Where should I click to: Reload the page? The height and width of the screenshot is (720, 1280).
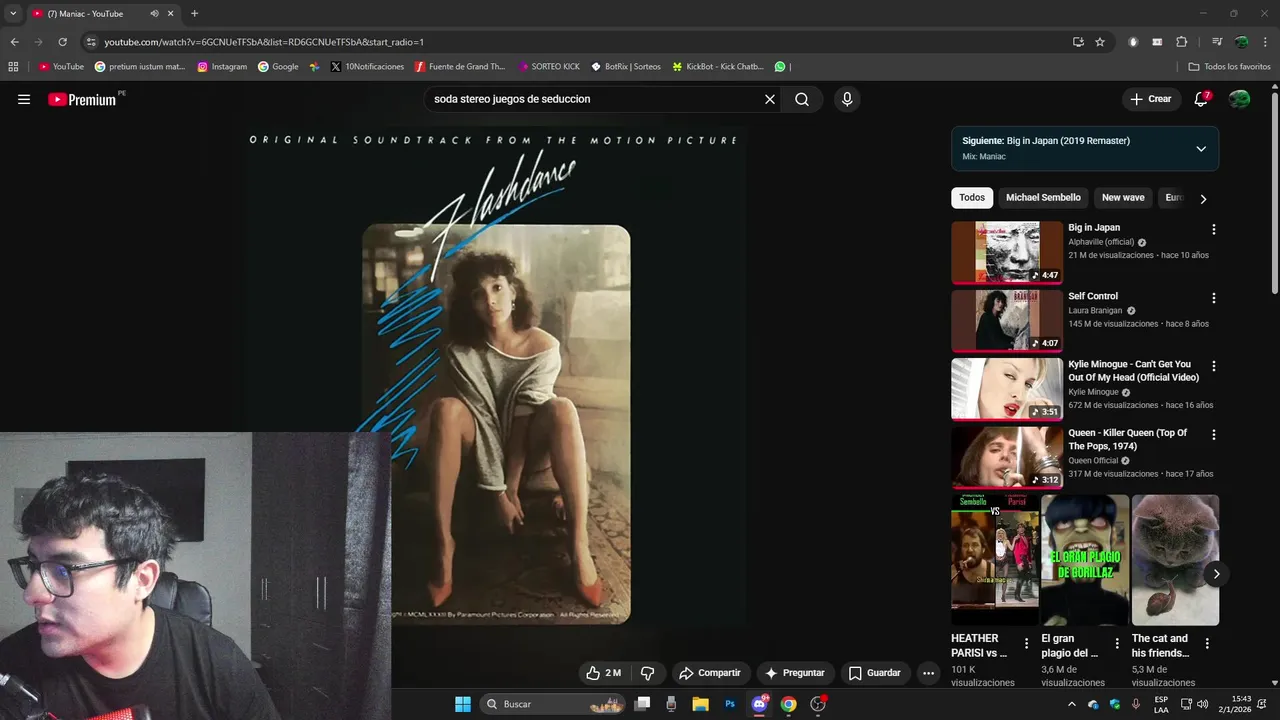(62, 42)
